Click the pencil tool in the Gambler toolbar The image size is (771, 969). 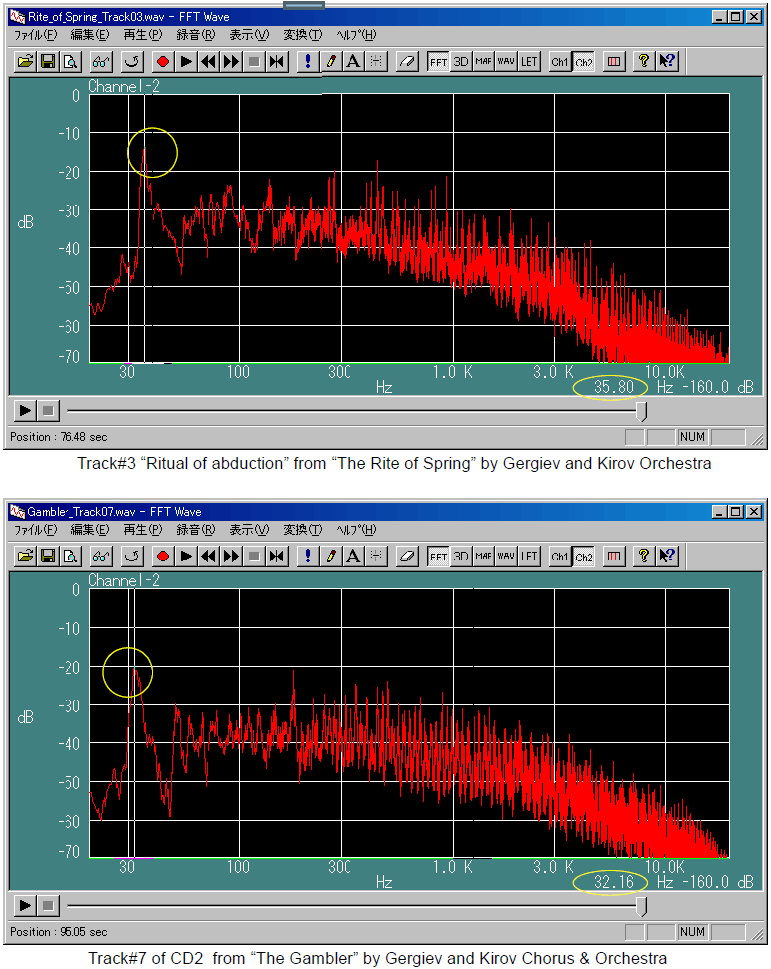tap(330, 556)
